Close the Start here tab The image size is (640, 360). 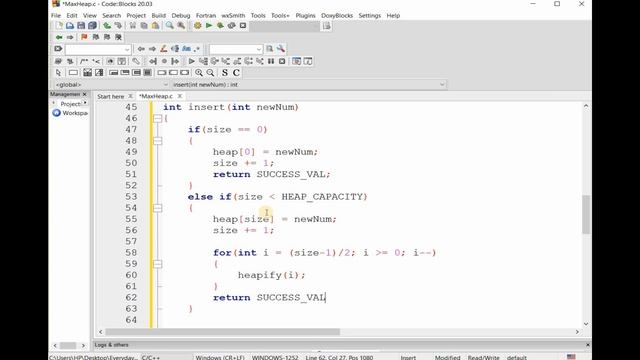coord(130,96)
